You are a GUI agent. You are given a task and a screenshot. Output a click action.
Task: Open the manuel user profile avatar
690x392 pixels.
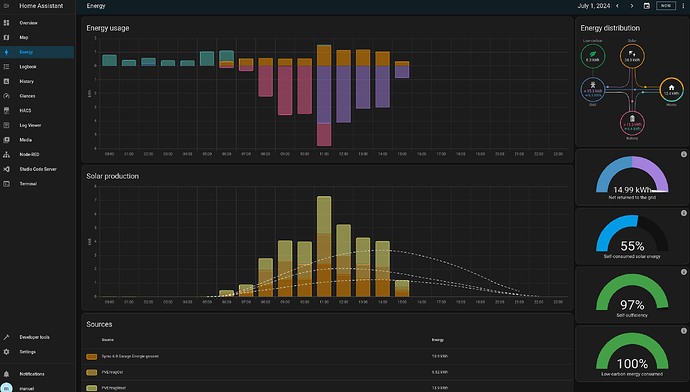tap(6, 388)
